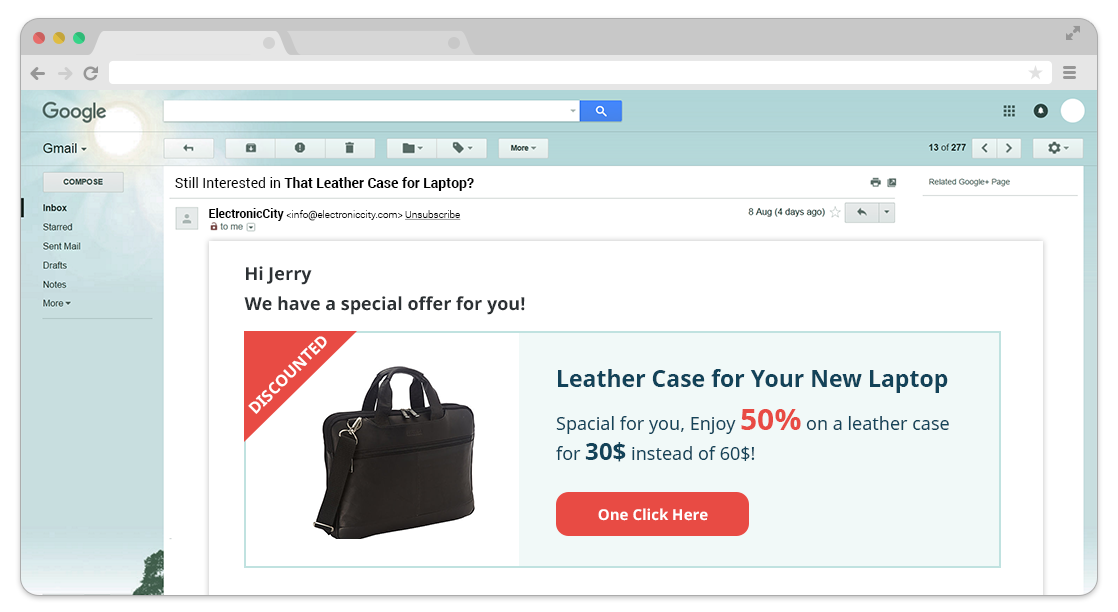Open the notifications bell icon
The width and height of the screenshot is (1118, 612).
[1041, 111]
